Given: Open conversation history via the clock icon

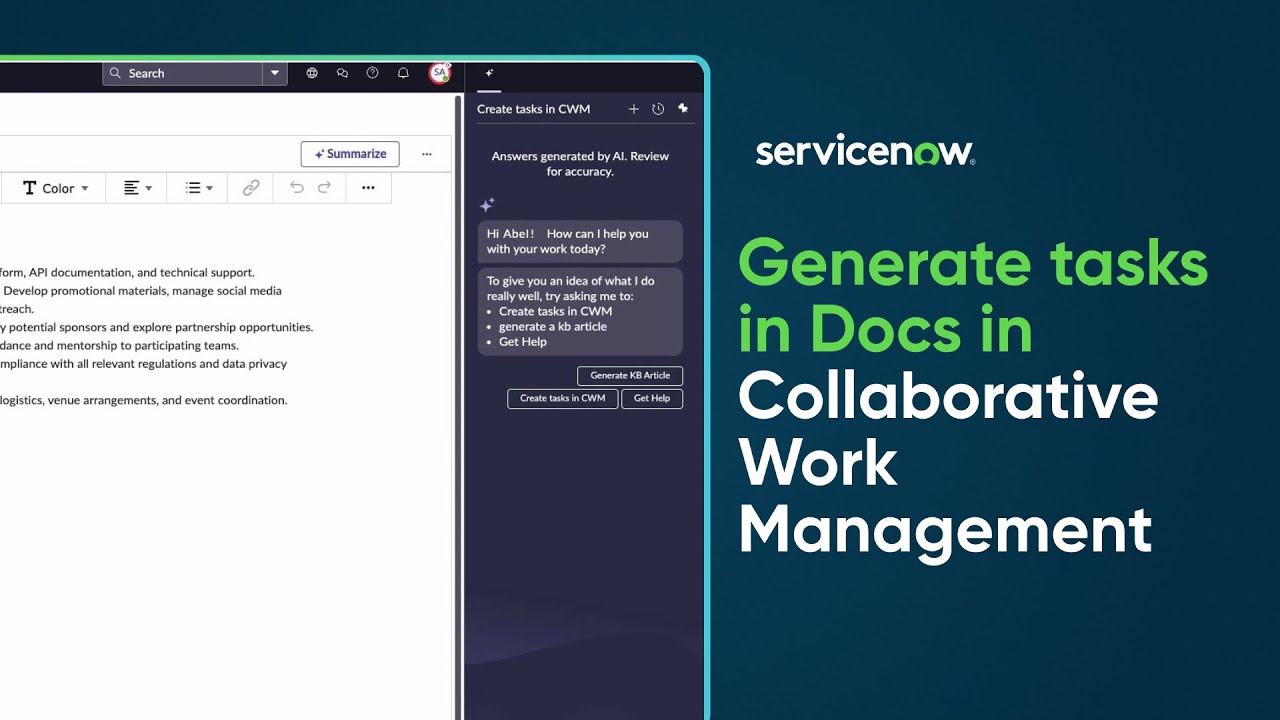Looking at the screenshot, I should (x=658, y=109).
